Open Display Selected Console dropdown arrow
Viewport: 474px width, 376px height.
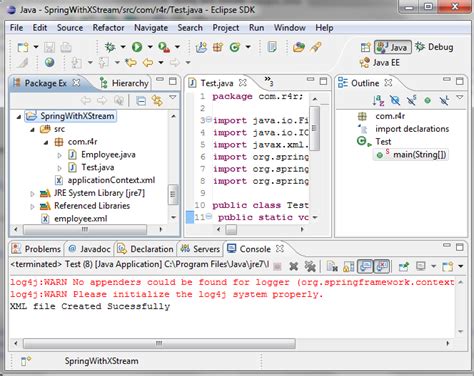[433, 266]
